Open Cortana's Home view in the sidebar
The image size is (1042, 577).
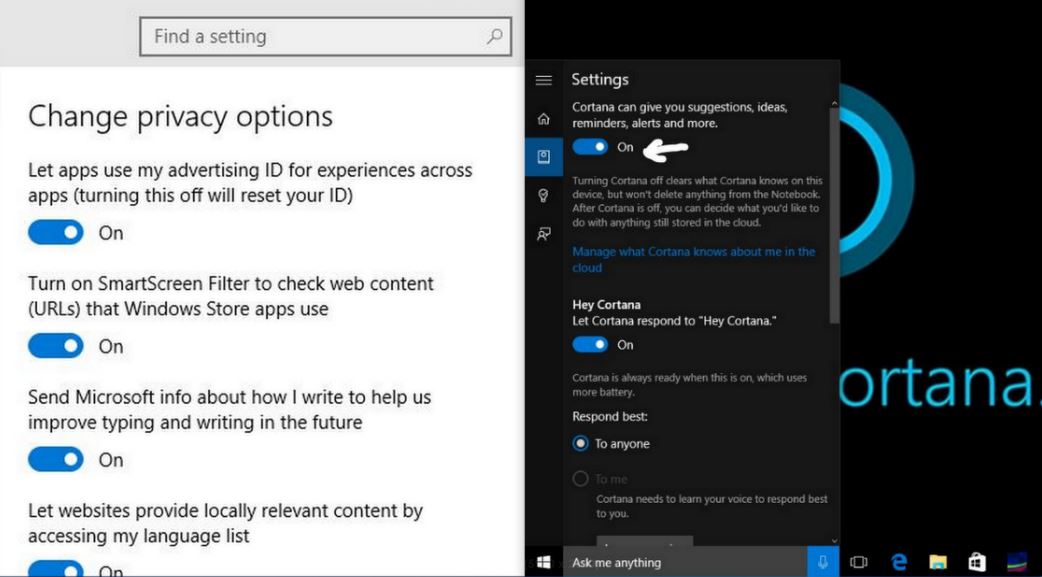(543, 118)
